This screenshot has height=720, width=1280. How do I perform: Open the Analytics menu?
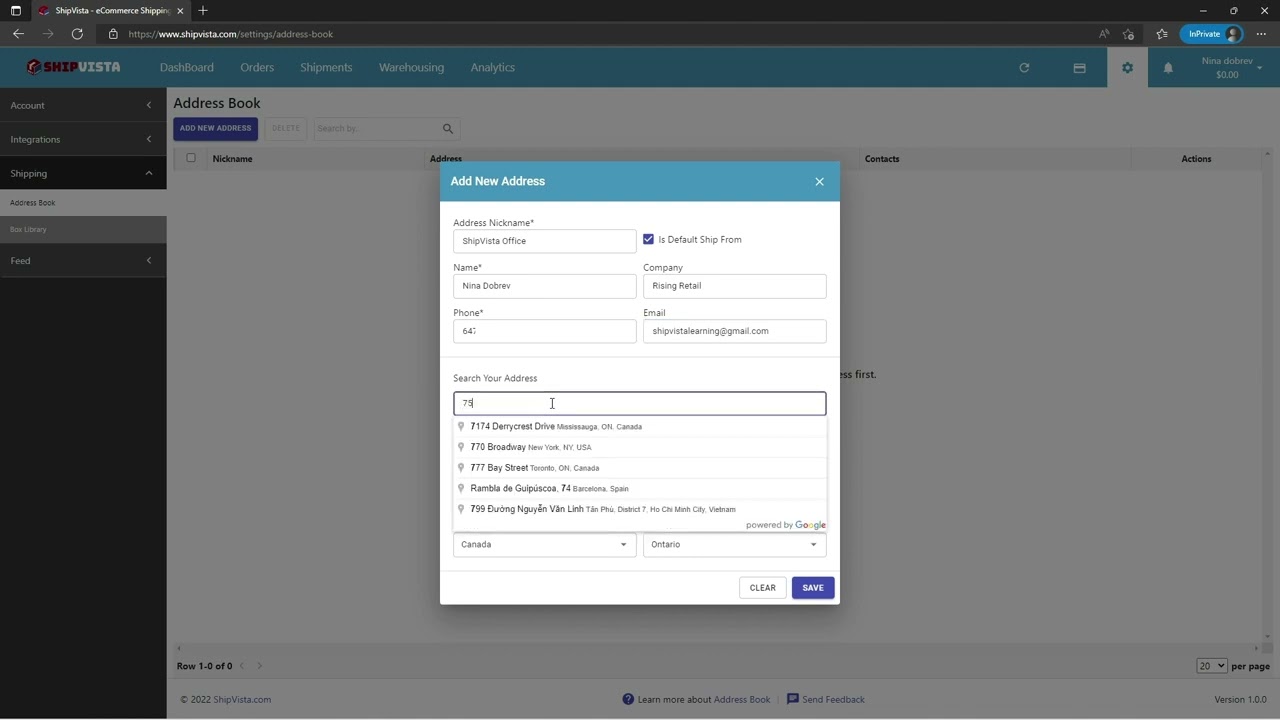click(493, 67)
